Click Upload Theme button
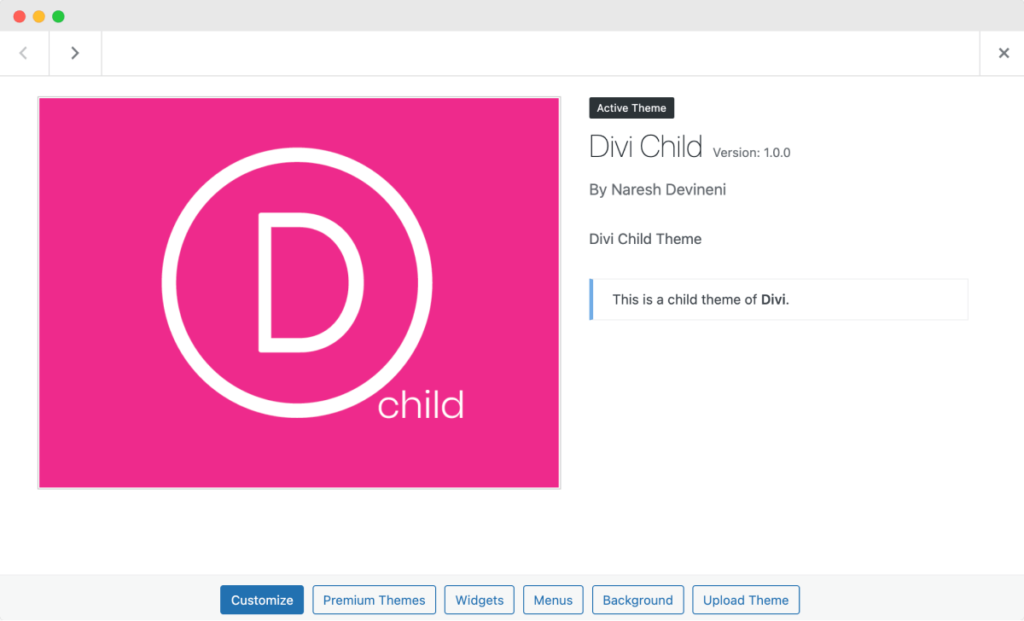 click(746, 599)
